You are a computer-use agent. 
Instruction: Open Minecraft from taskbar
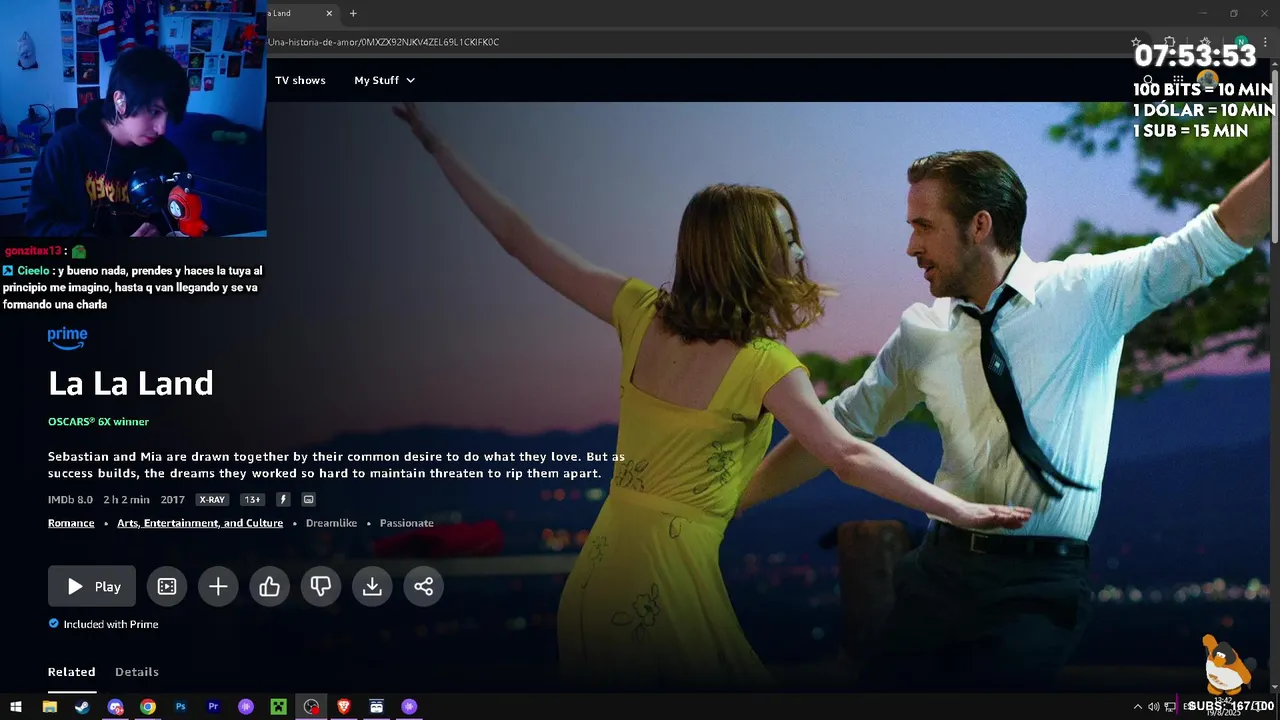coord(279,707)
